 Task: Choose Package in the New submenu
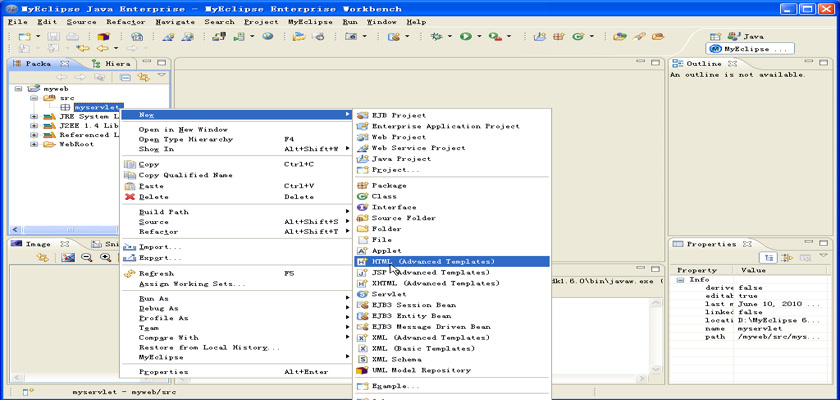(452, 185)
